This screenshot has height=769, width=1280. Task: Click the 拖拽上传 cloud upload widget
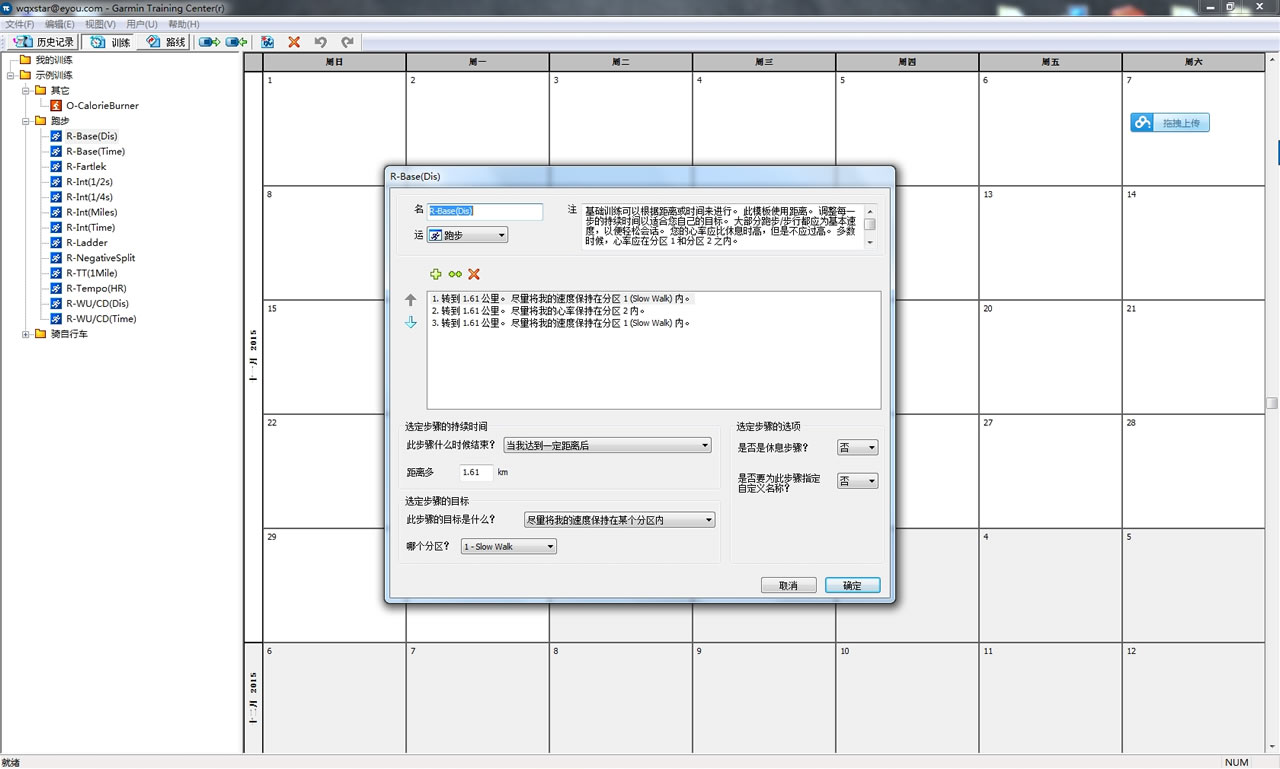point(1171,123)
